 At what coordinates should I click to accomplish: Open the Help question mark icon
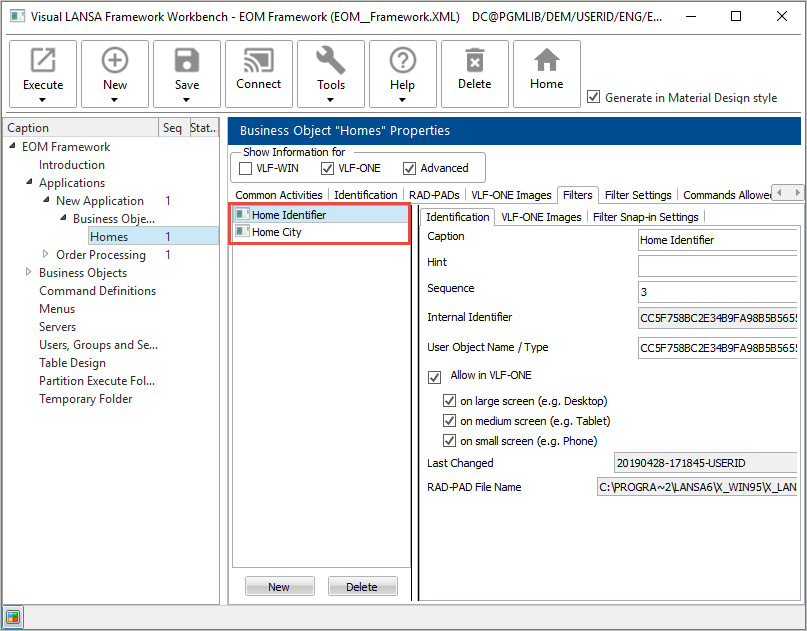tap(403, 62)
